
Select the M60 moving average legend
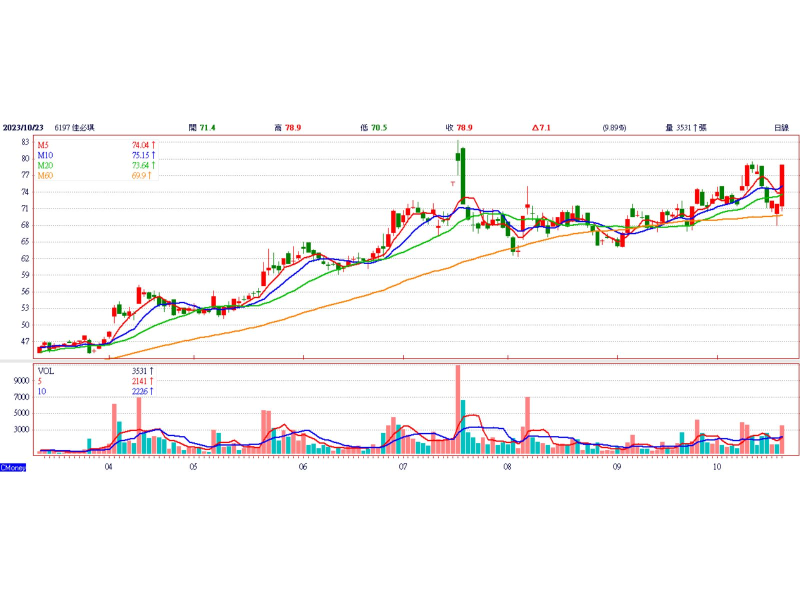coord(46,176)
